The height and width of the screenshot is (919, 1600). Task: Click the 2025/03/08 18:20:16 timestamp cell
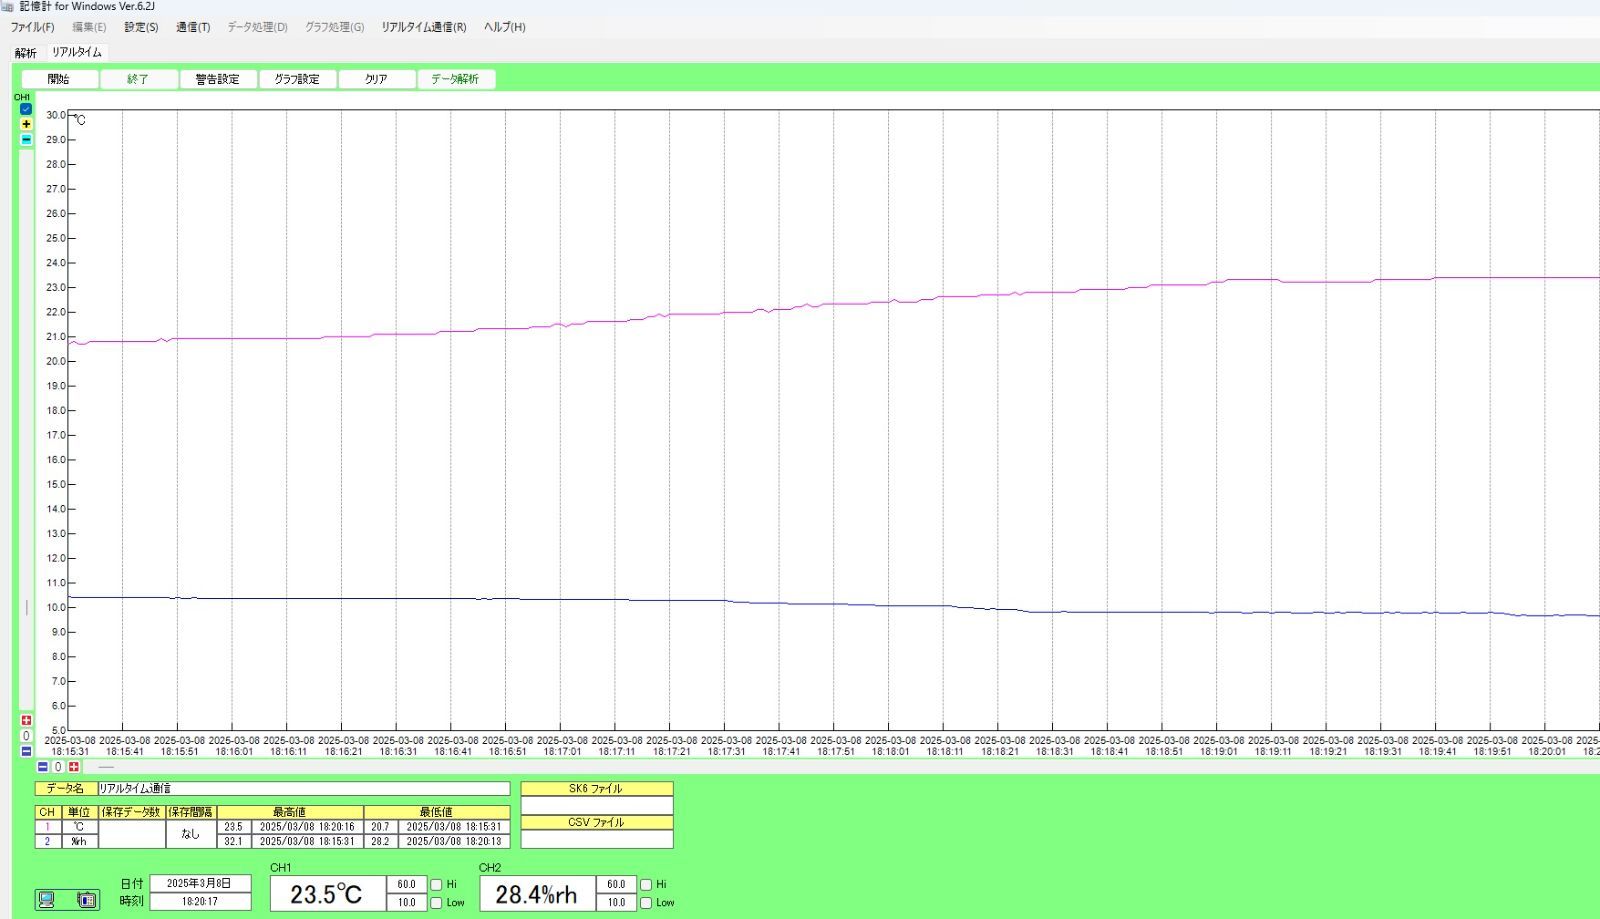[307, 827]
